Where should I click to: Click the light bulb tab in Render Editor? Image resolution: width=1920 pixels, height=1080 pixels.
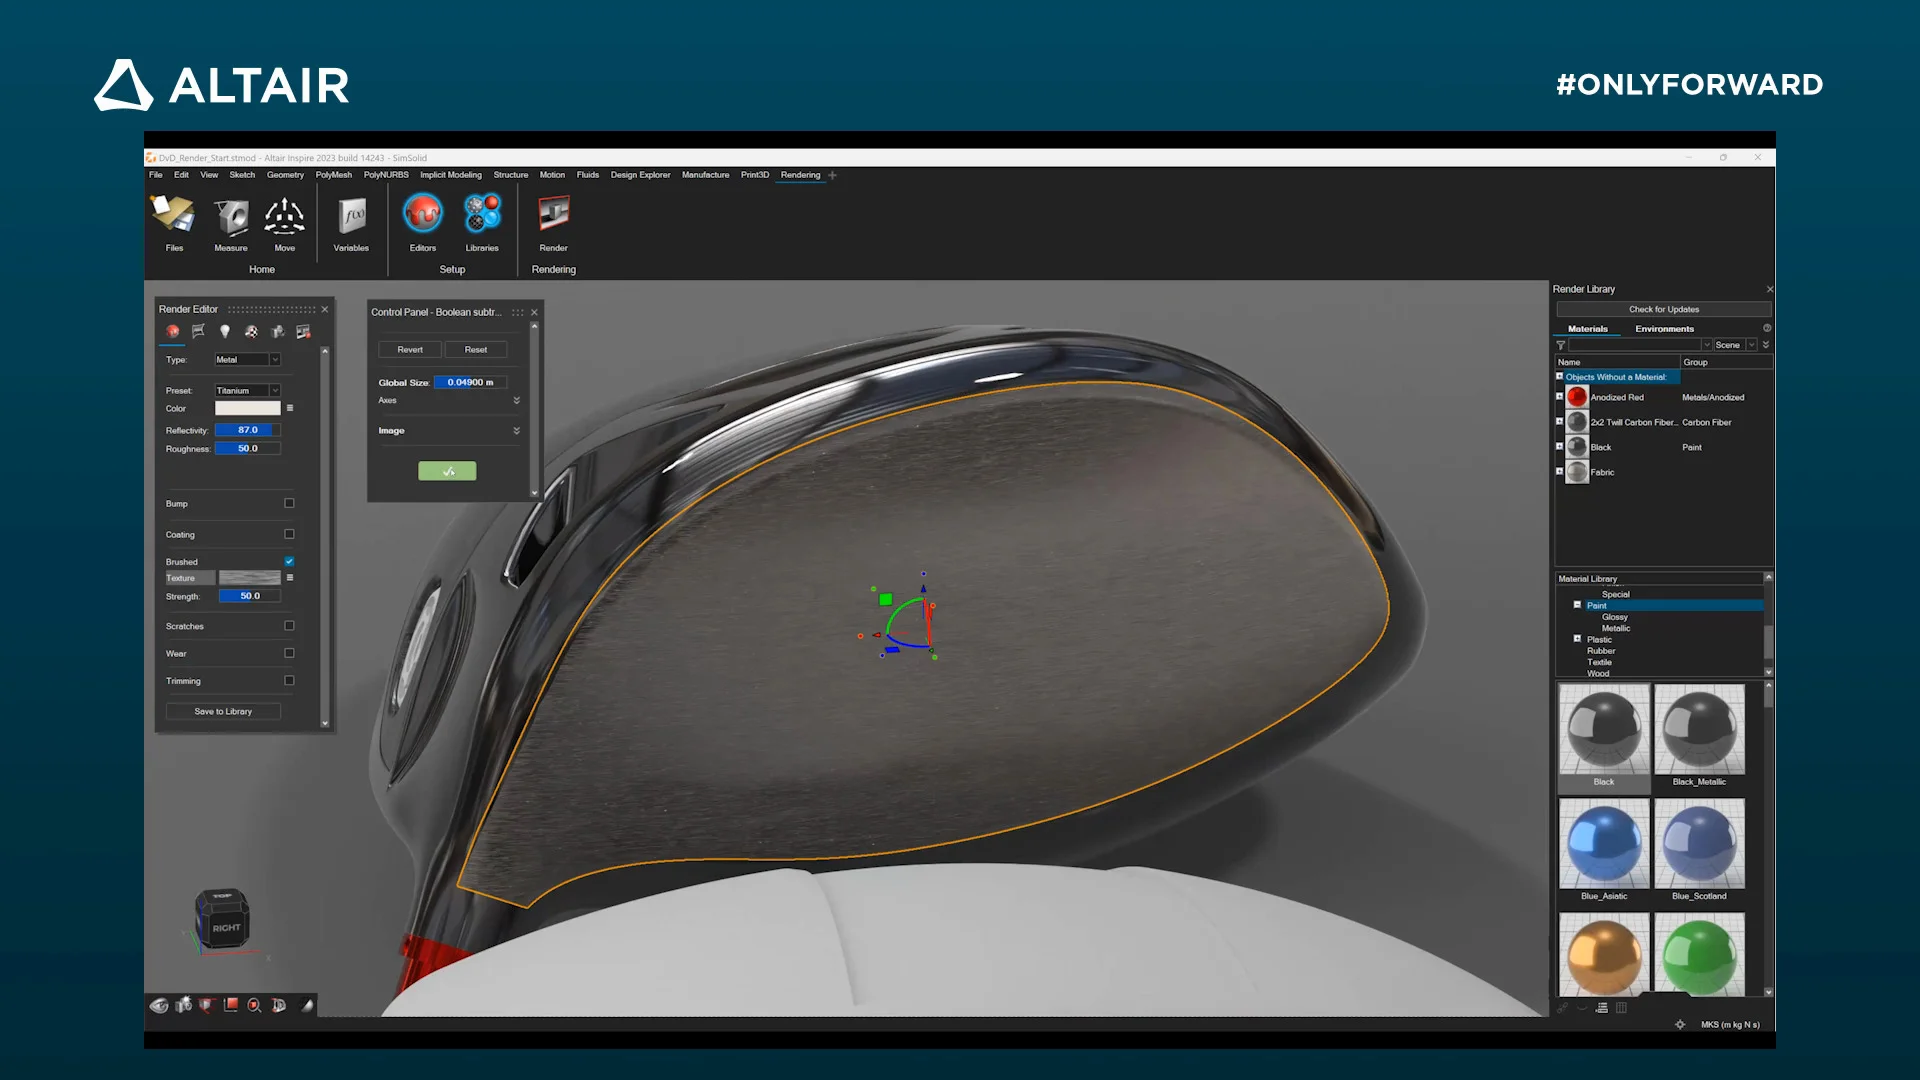[x=225, y=332]
